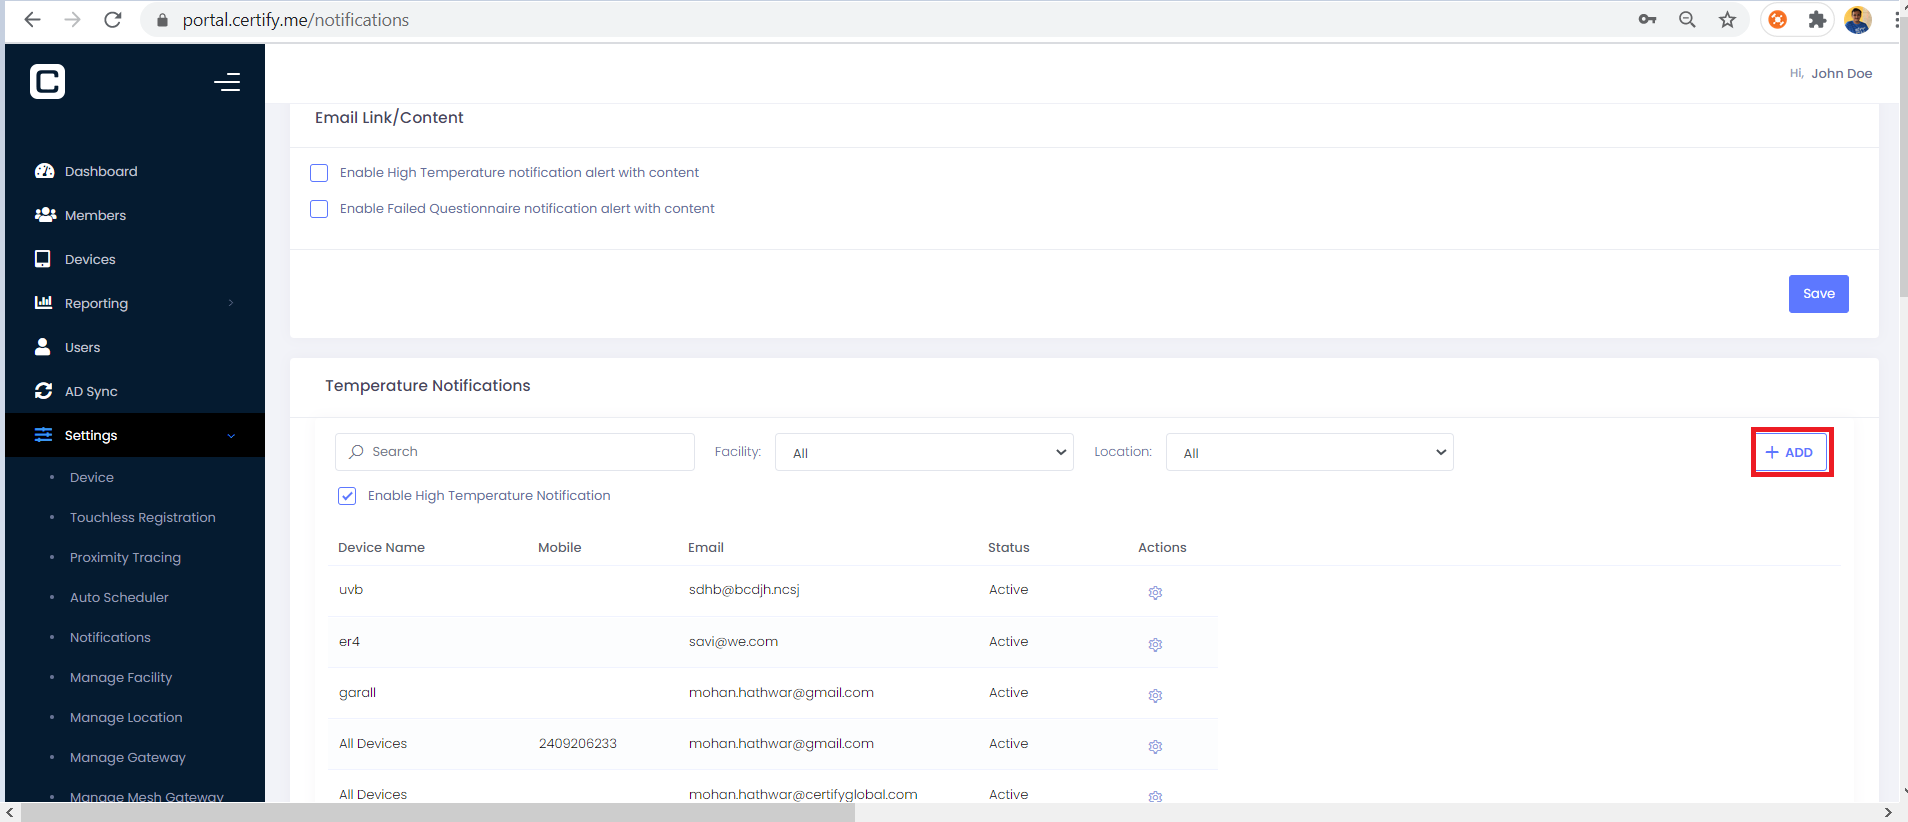The width and height of the screenshot is (1908, 822).
Task: Click the orange extension icon in toolbar
Action: pos(1777,20)
